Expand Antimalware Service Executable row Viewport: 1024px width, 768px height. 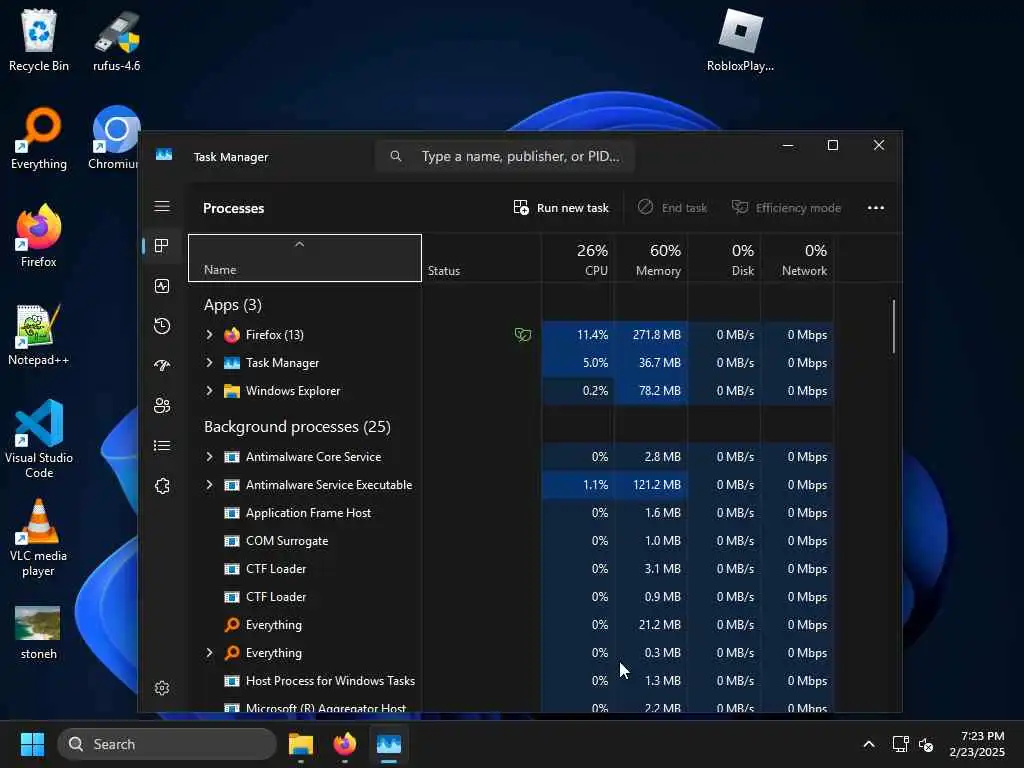click(209, 485)
